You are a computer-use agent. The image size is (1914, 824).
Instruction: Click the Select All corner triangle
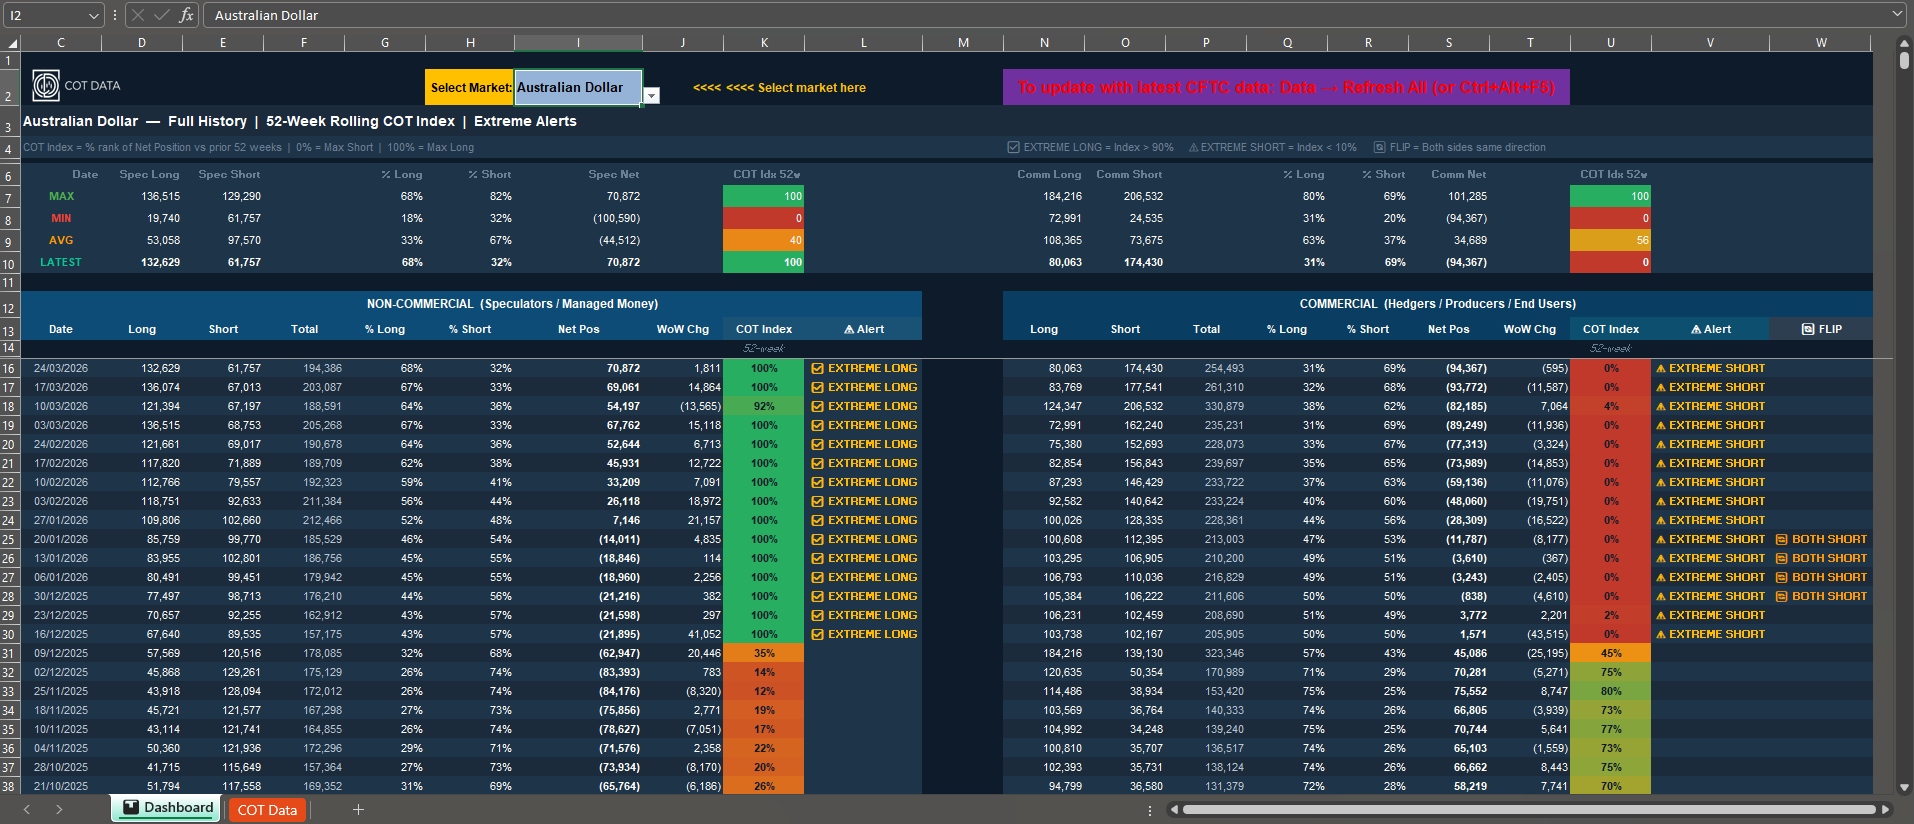tap(12, 43)
